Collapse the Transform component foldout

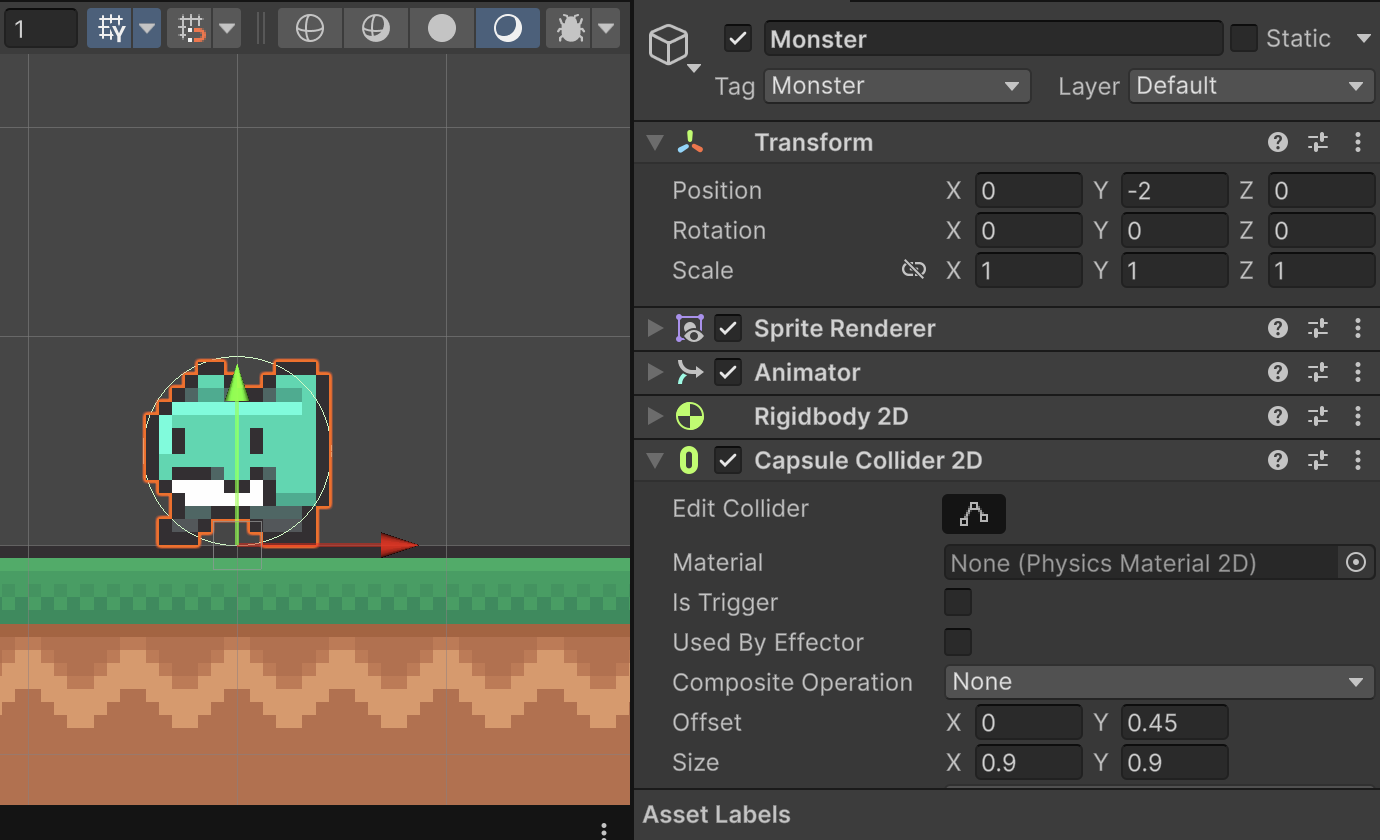(x=655, y=142)
